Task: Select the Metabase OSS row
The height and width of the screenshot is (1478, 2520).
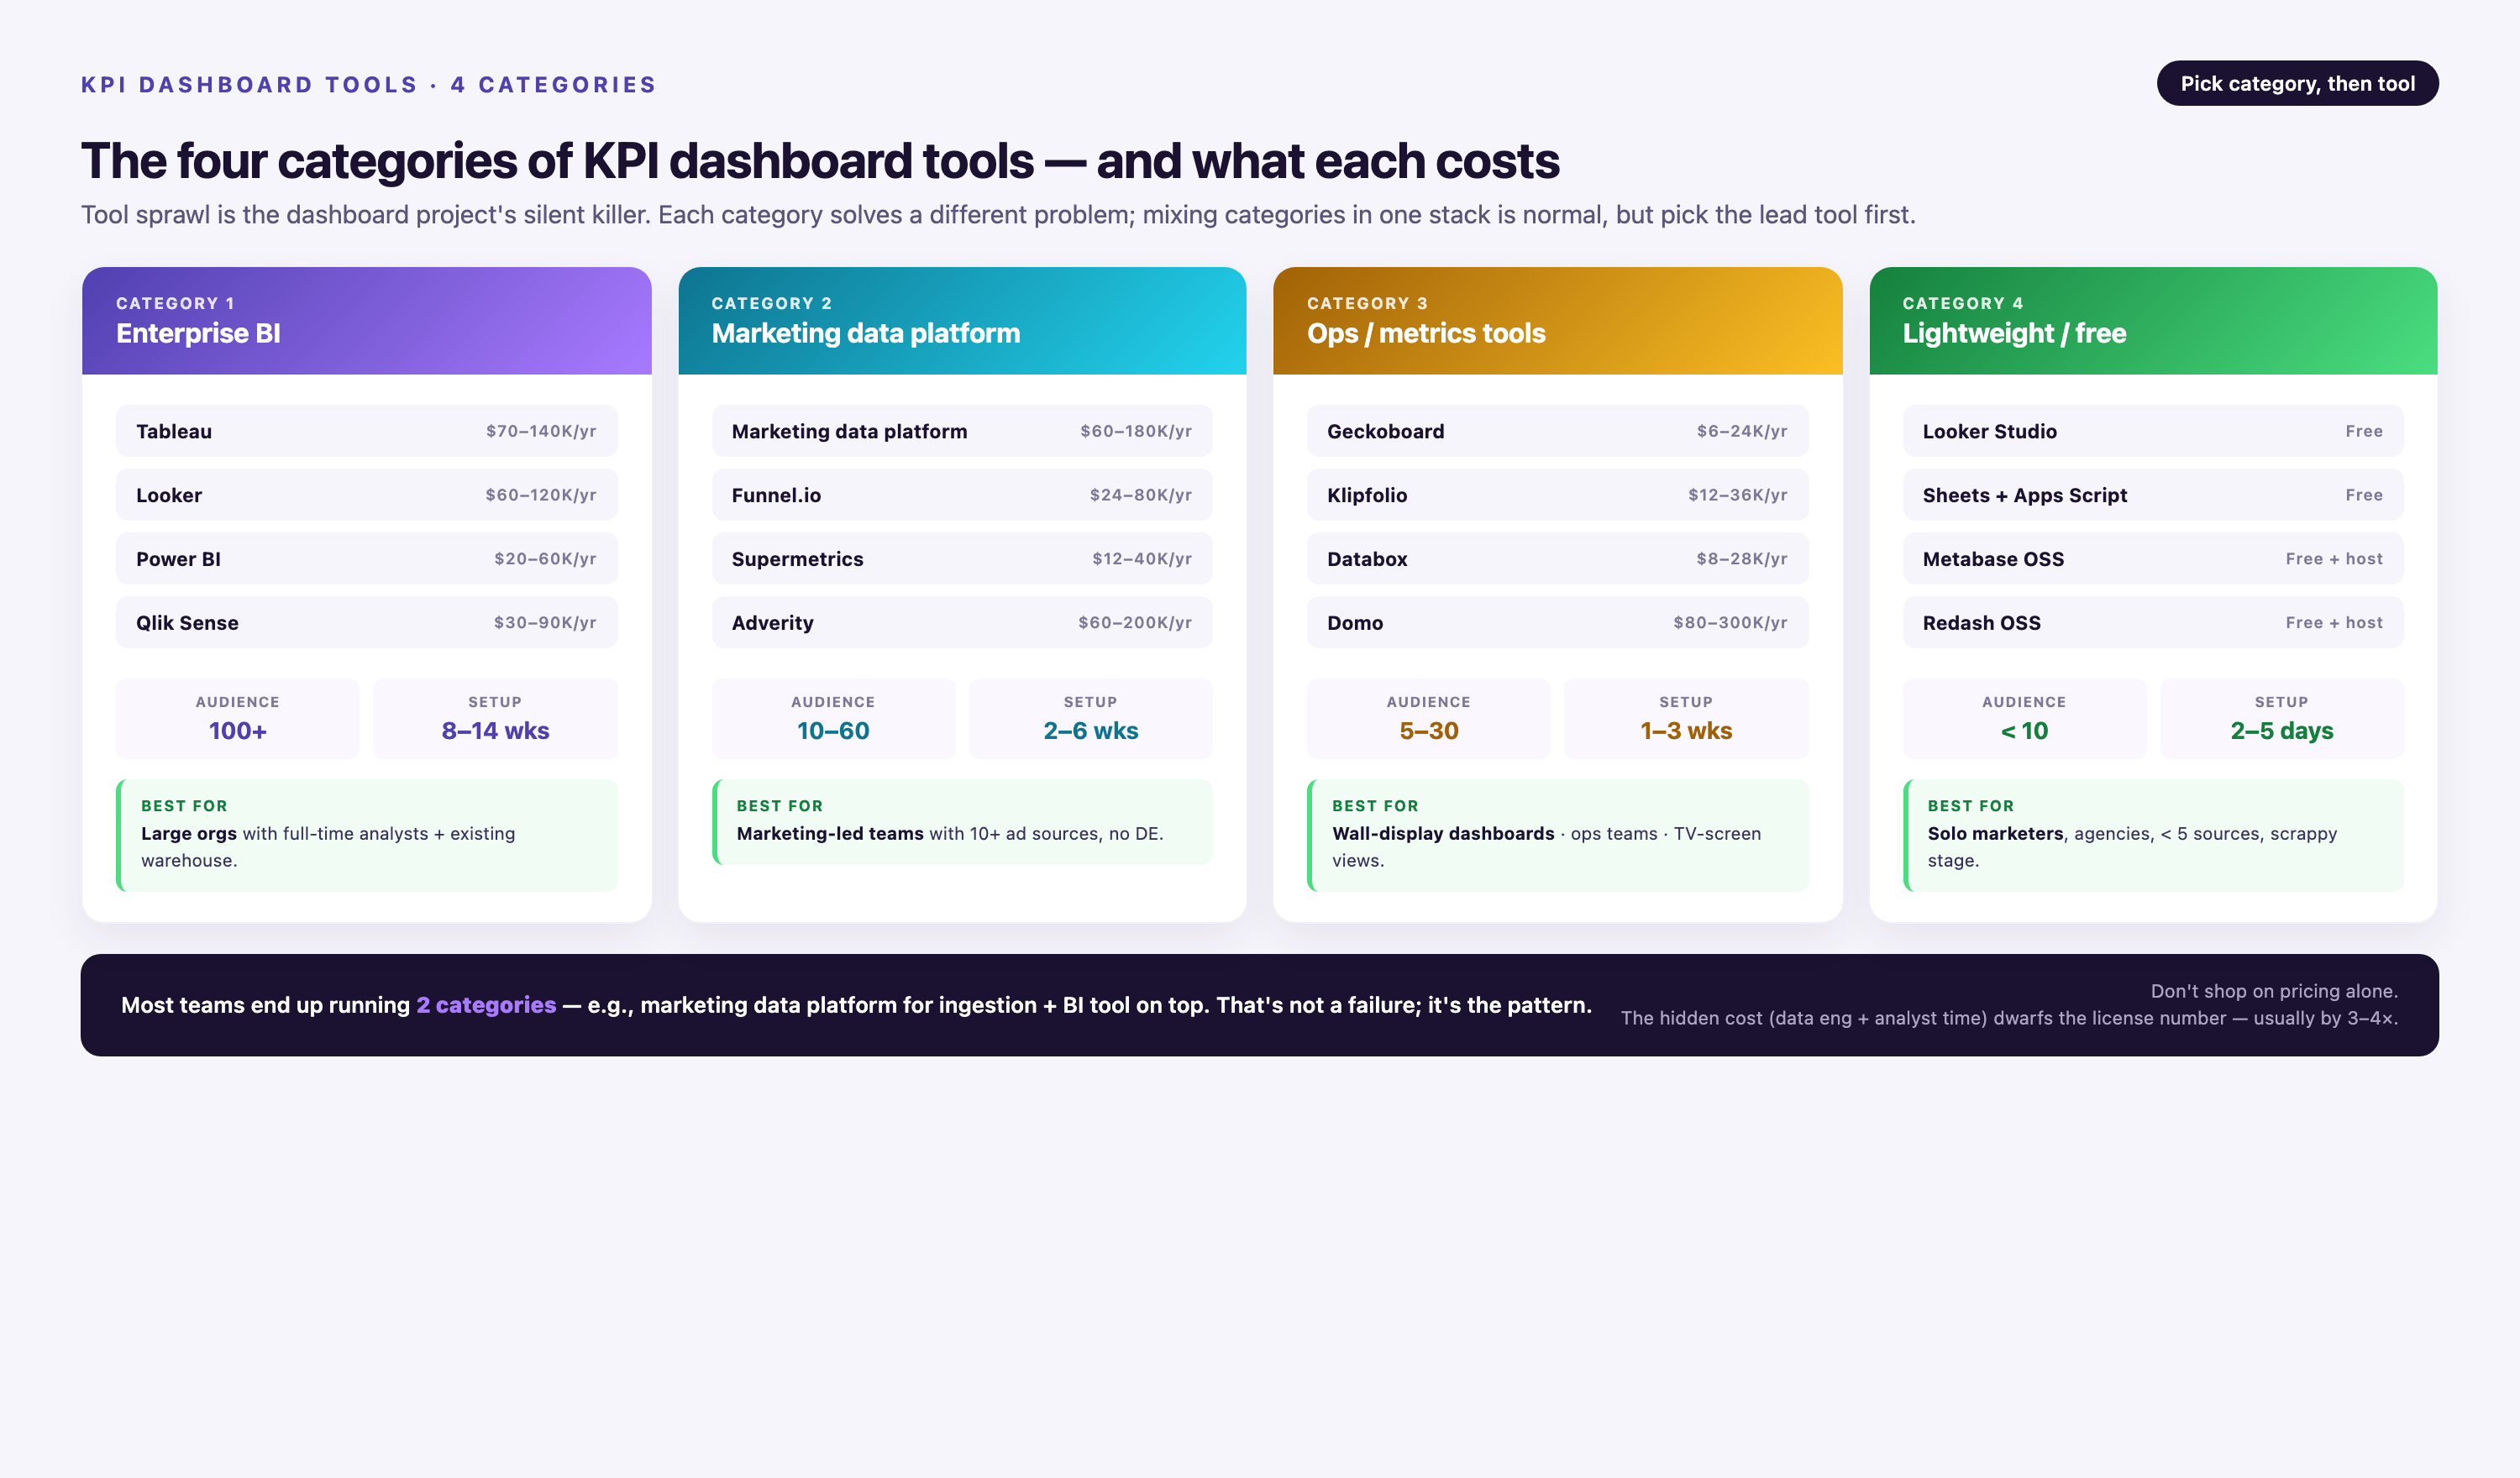Action: [x=2153, y=559]
